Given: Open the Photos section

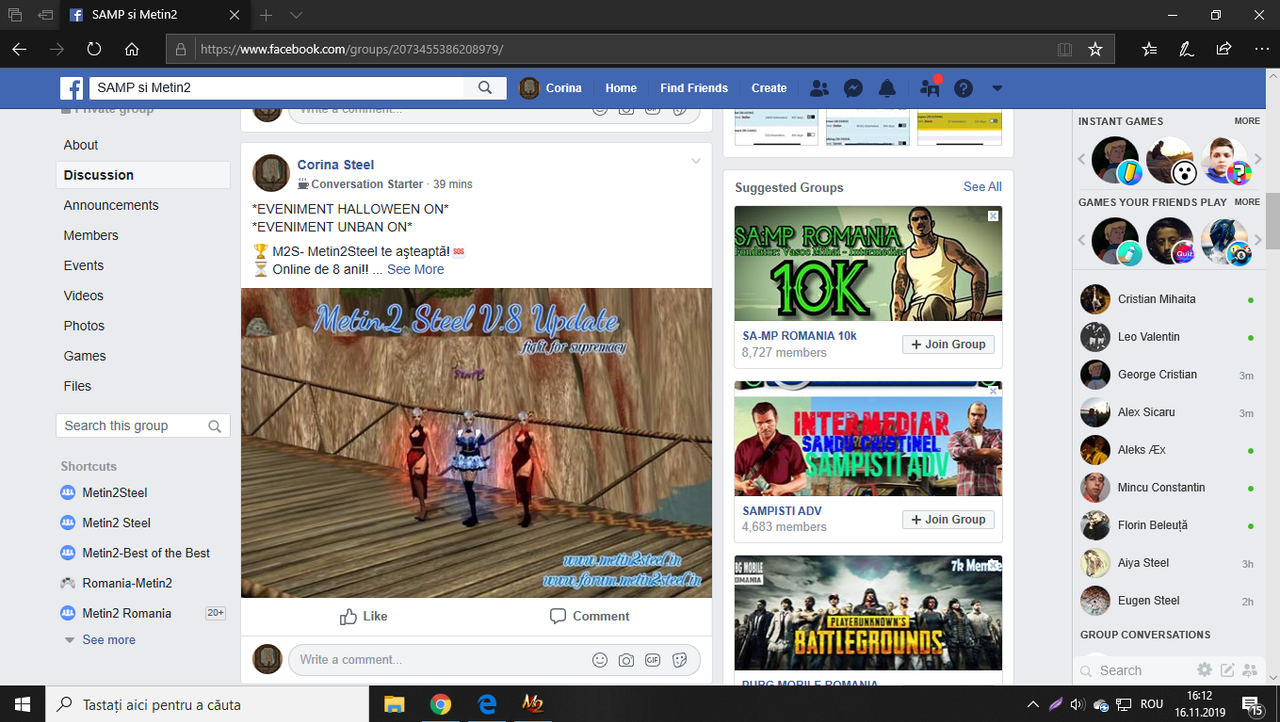Looking at the screenshot, I should [84, 325].
